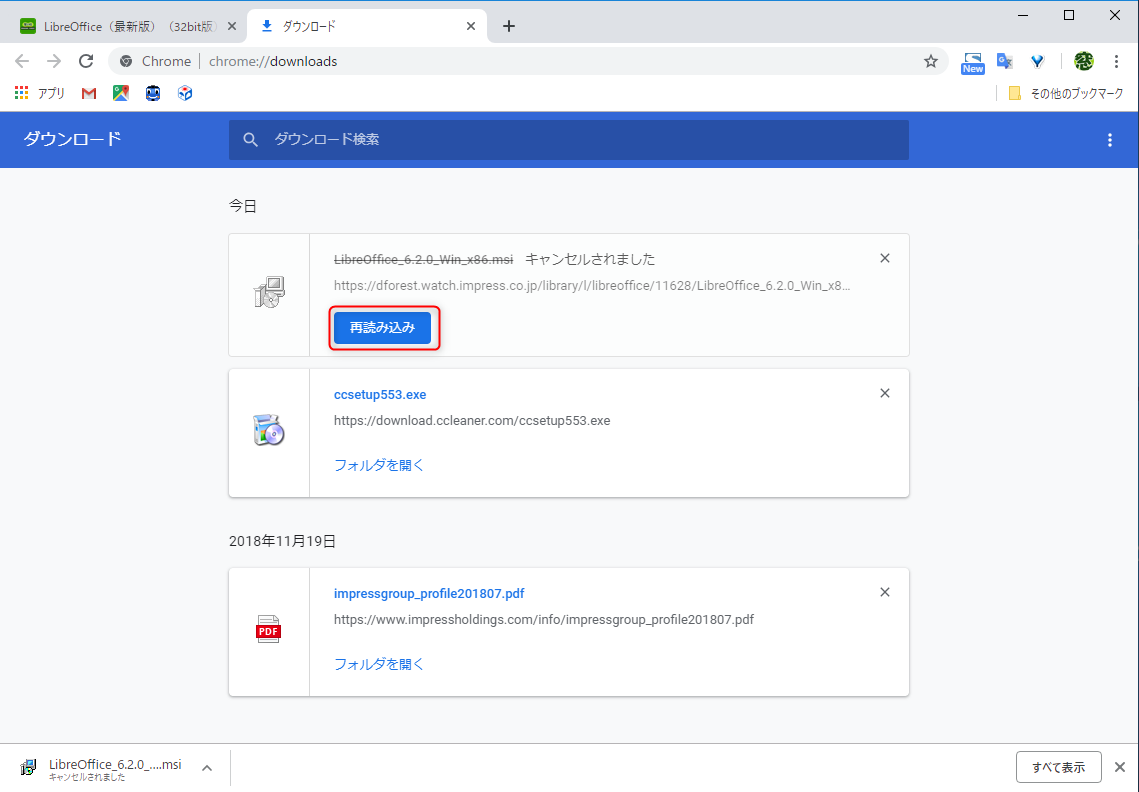This screenshot has height=792, width=1139.
Task: Bookmark this page with the star icon
Action: (x=930, y=61)
